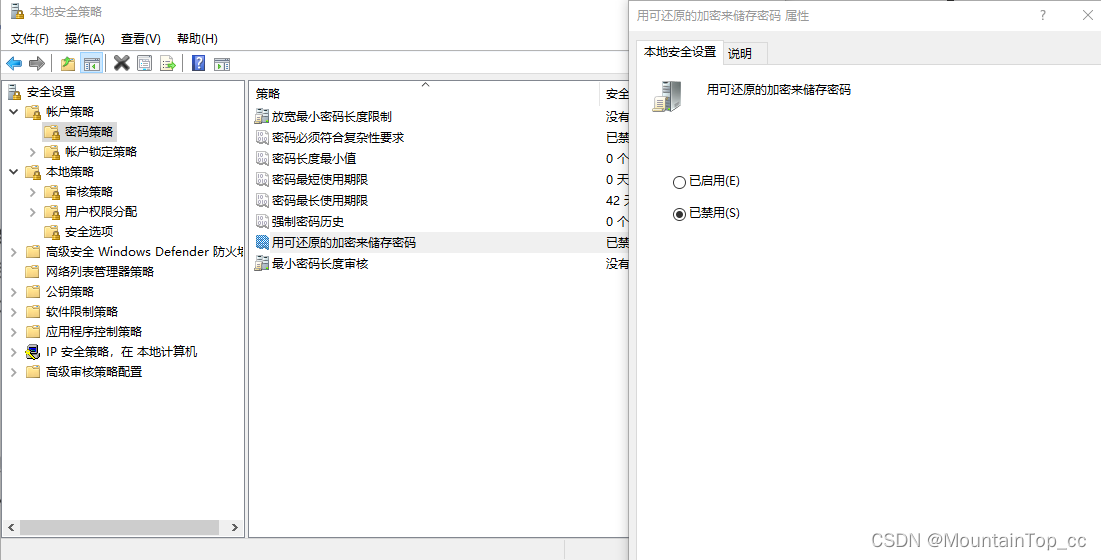Viewport: 1101px width, 560px height.
Task: Open help with the blue question-mark icon
Action: (x=199, y=64)
